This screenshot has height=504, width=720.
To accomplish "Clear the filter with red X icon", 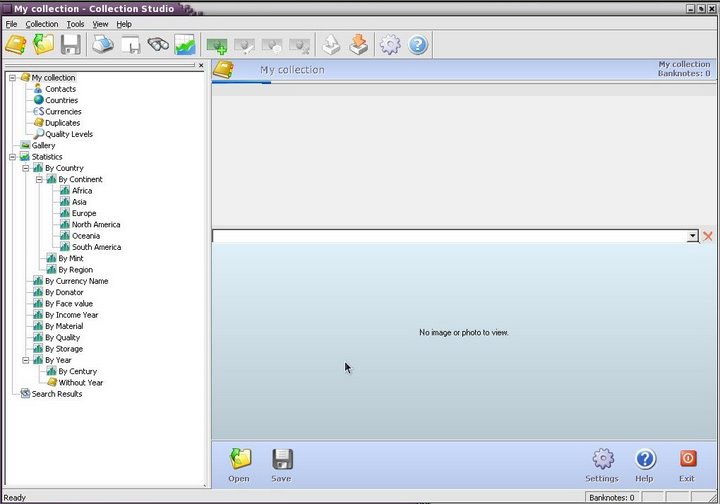I will click(708, 236).
